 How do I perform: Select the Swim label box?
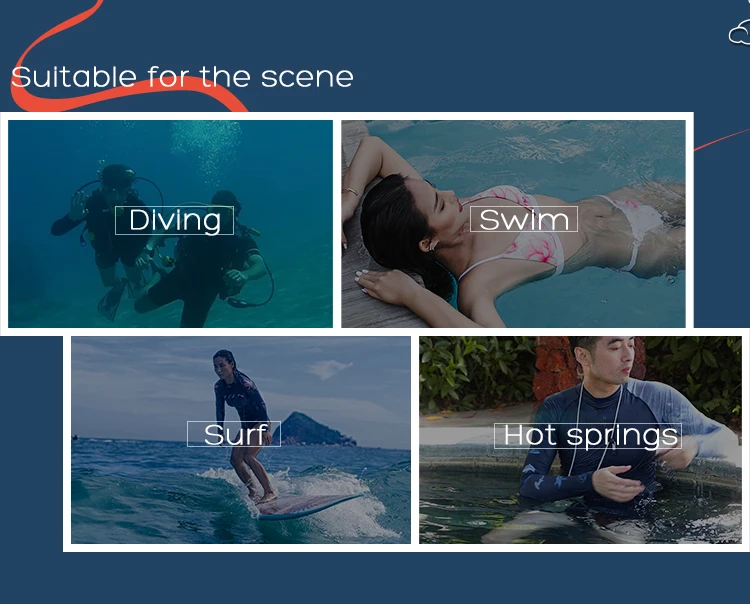click(x=524, y=219)
